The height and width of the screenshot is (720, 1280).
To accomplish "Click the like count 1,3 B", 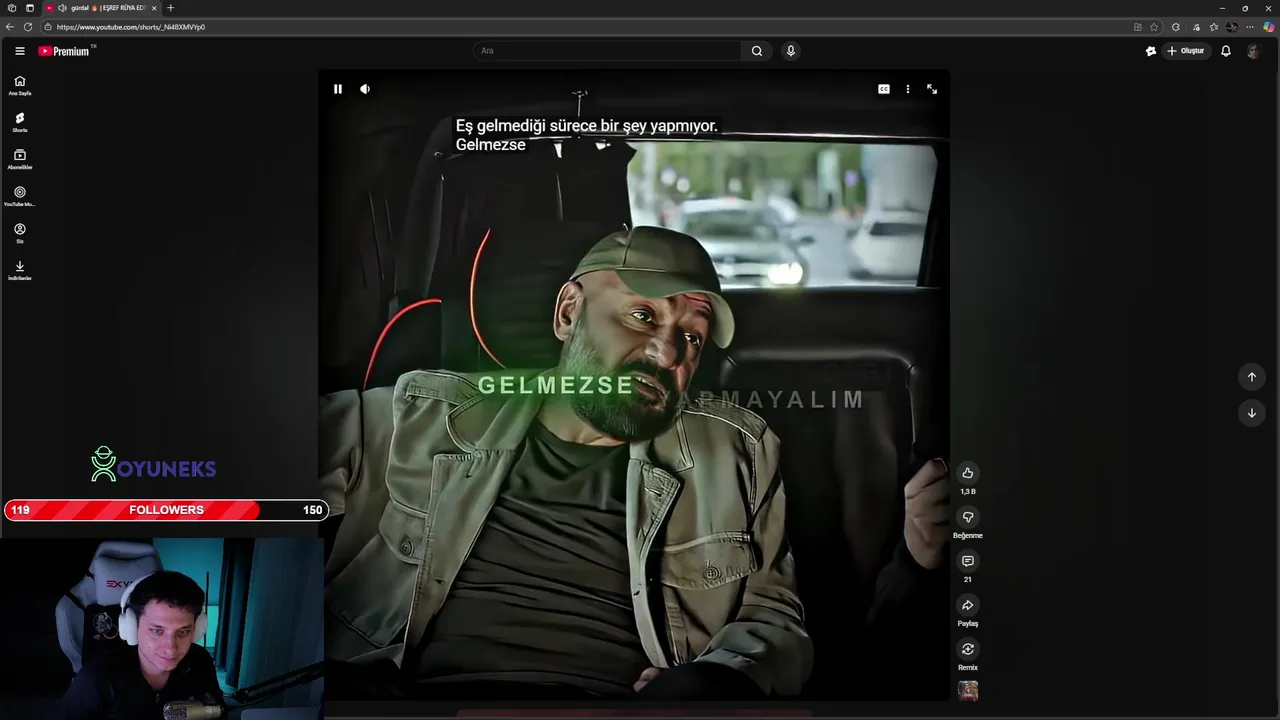I will pos(968,492).
